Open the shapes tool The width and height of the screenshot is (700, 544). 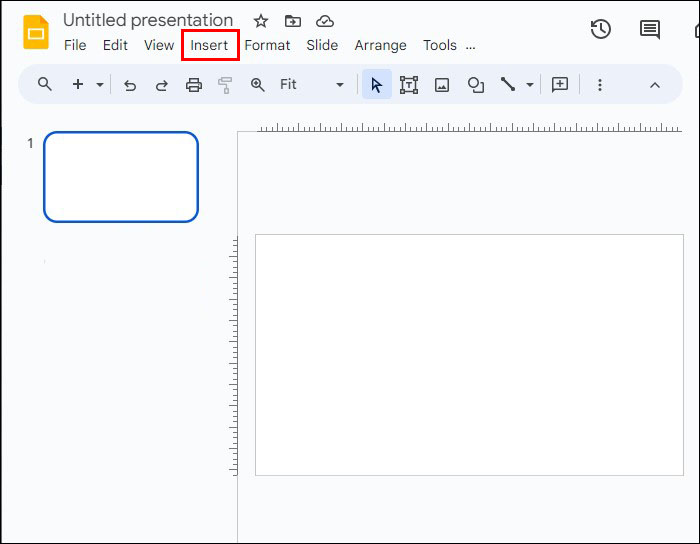pos(476,85)
